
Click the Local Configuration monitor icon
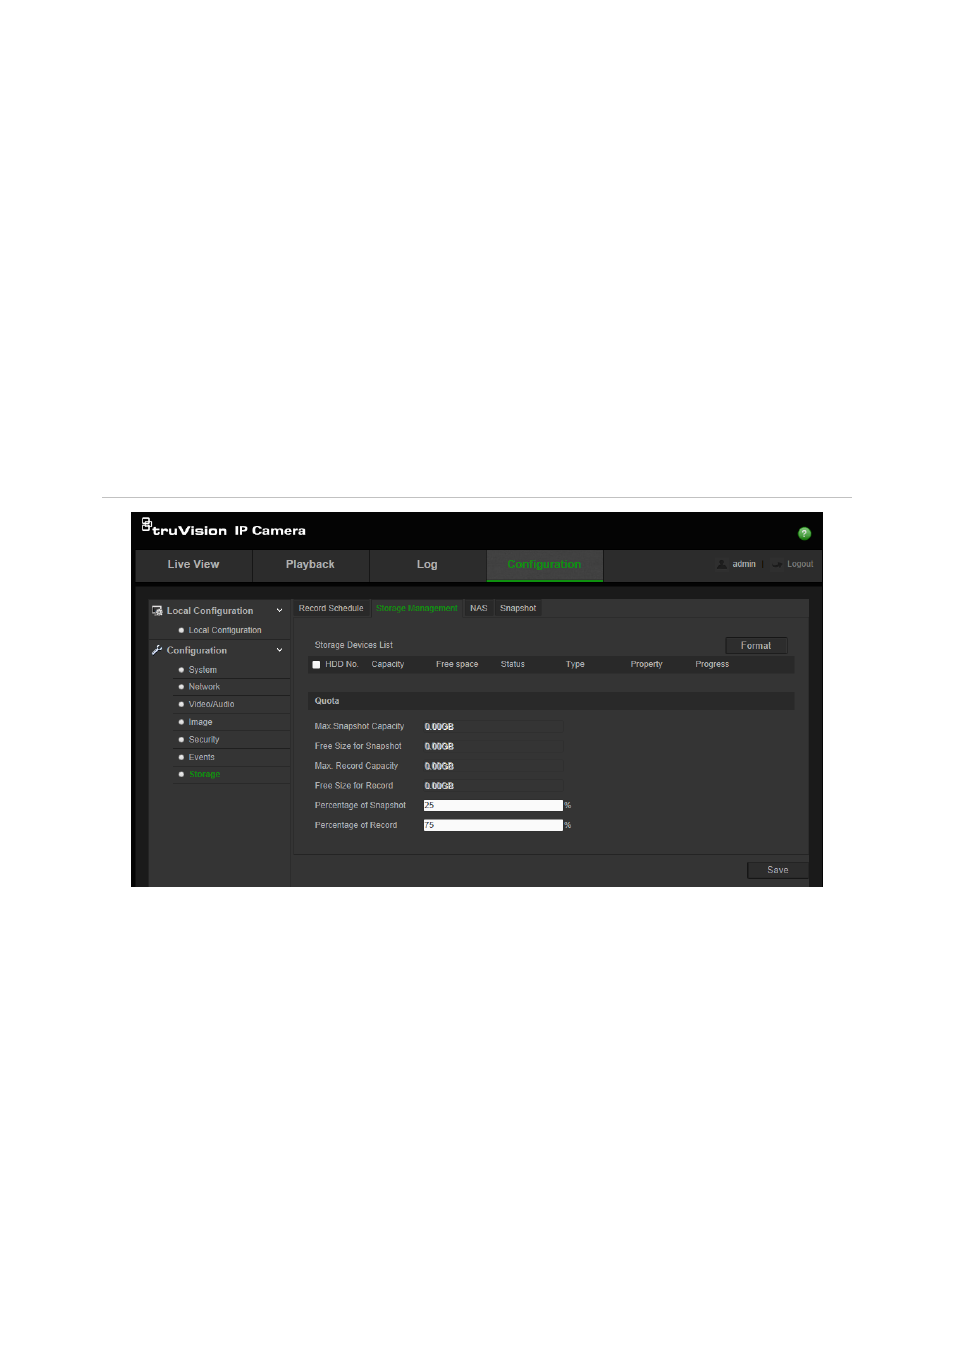tap(157, 610)
